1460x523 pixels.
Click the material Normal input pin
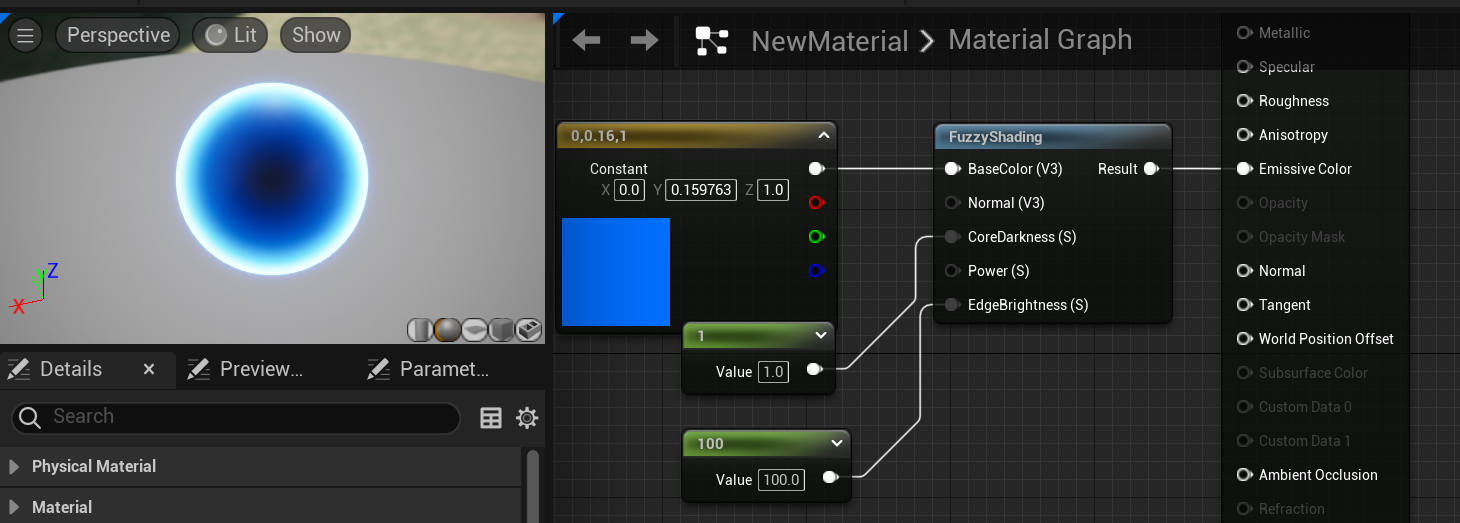click(1244, 271)
